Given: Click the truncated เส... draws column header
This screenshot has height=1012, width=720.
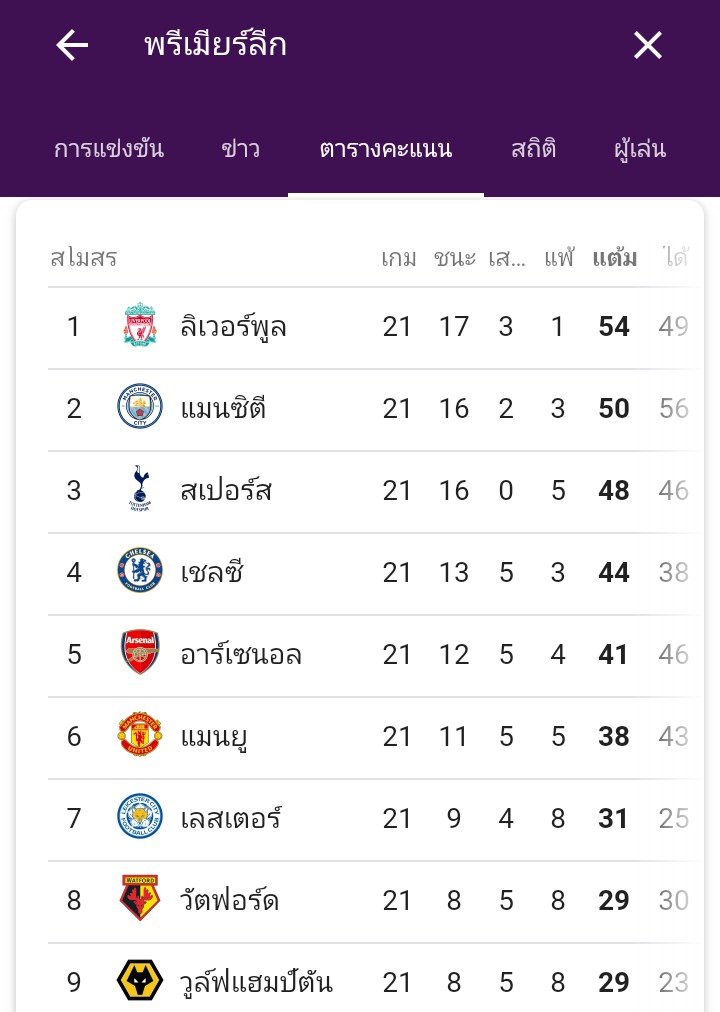Looking at the screenshot, I should pos(507,258).
